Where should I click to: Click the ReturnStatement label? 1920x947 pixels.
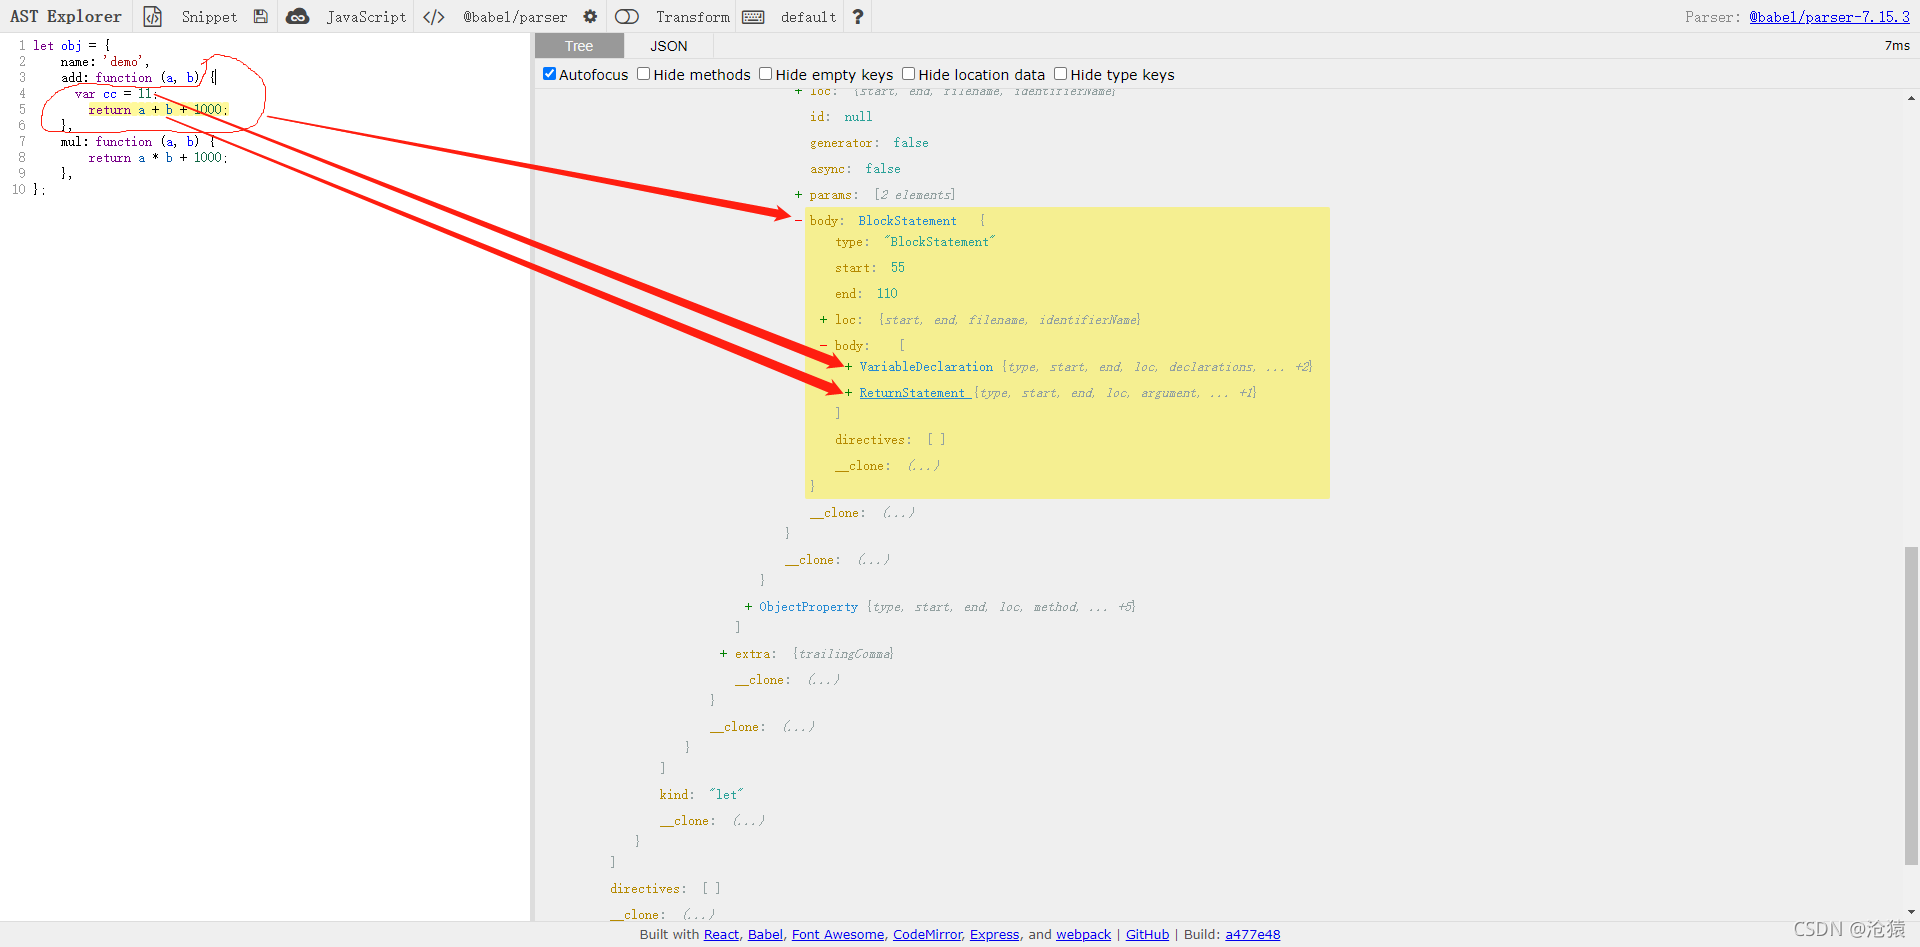[x=912, y=393]
